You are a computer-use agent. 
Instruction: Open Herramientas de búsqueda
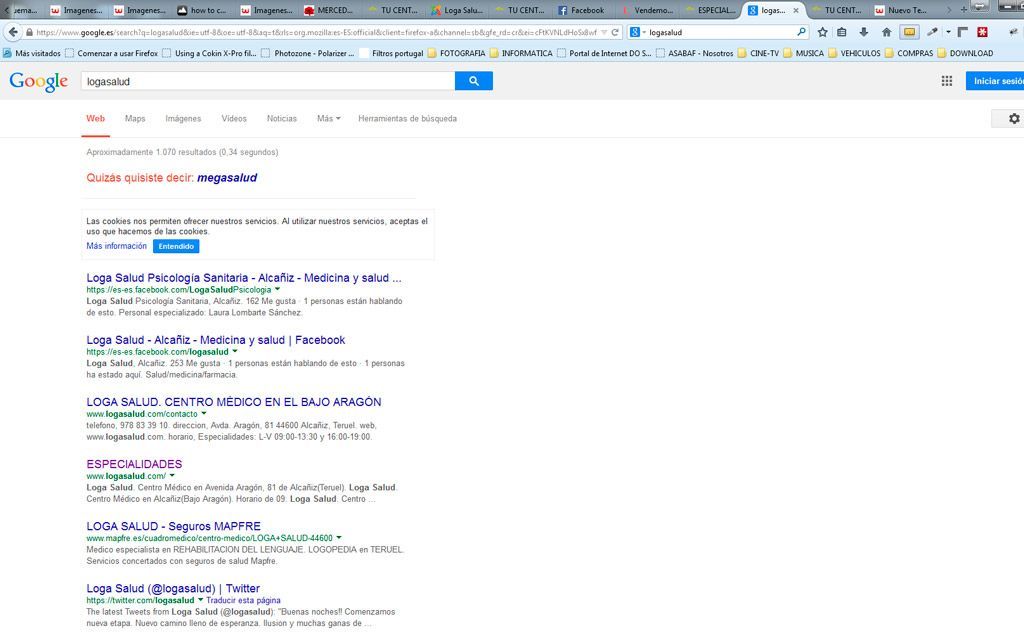click(408, 118)
